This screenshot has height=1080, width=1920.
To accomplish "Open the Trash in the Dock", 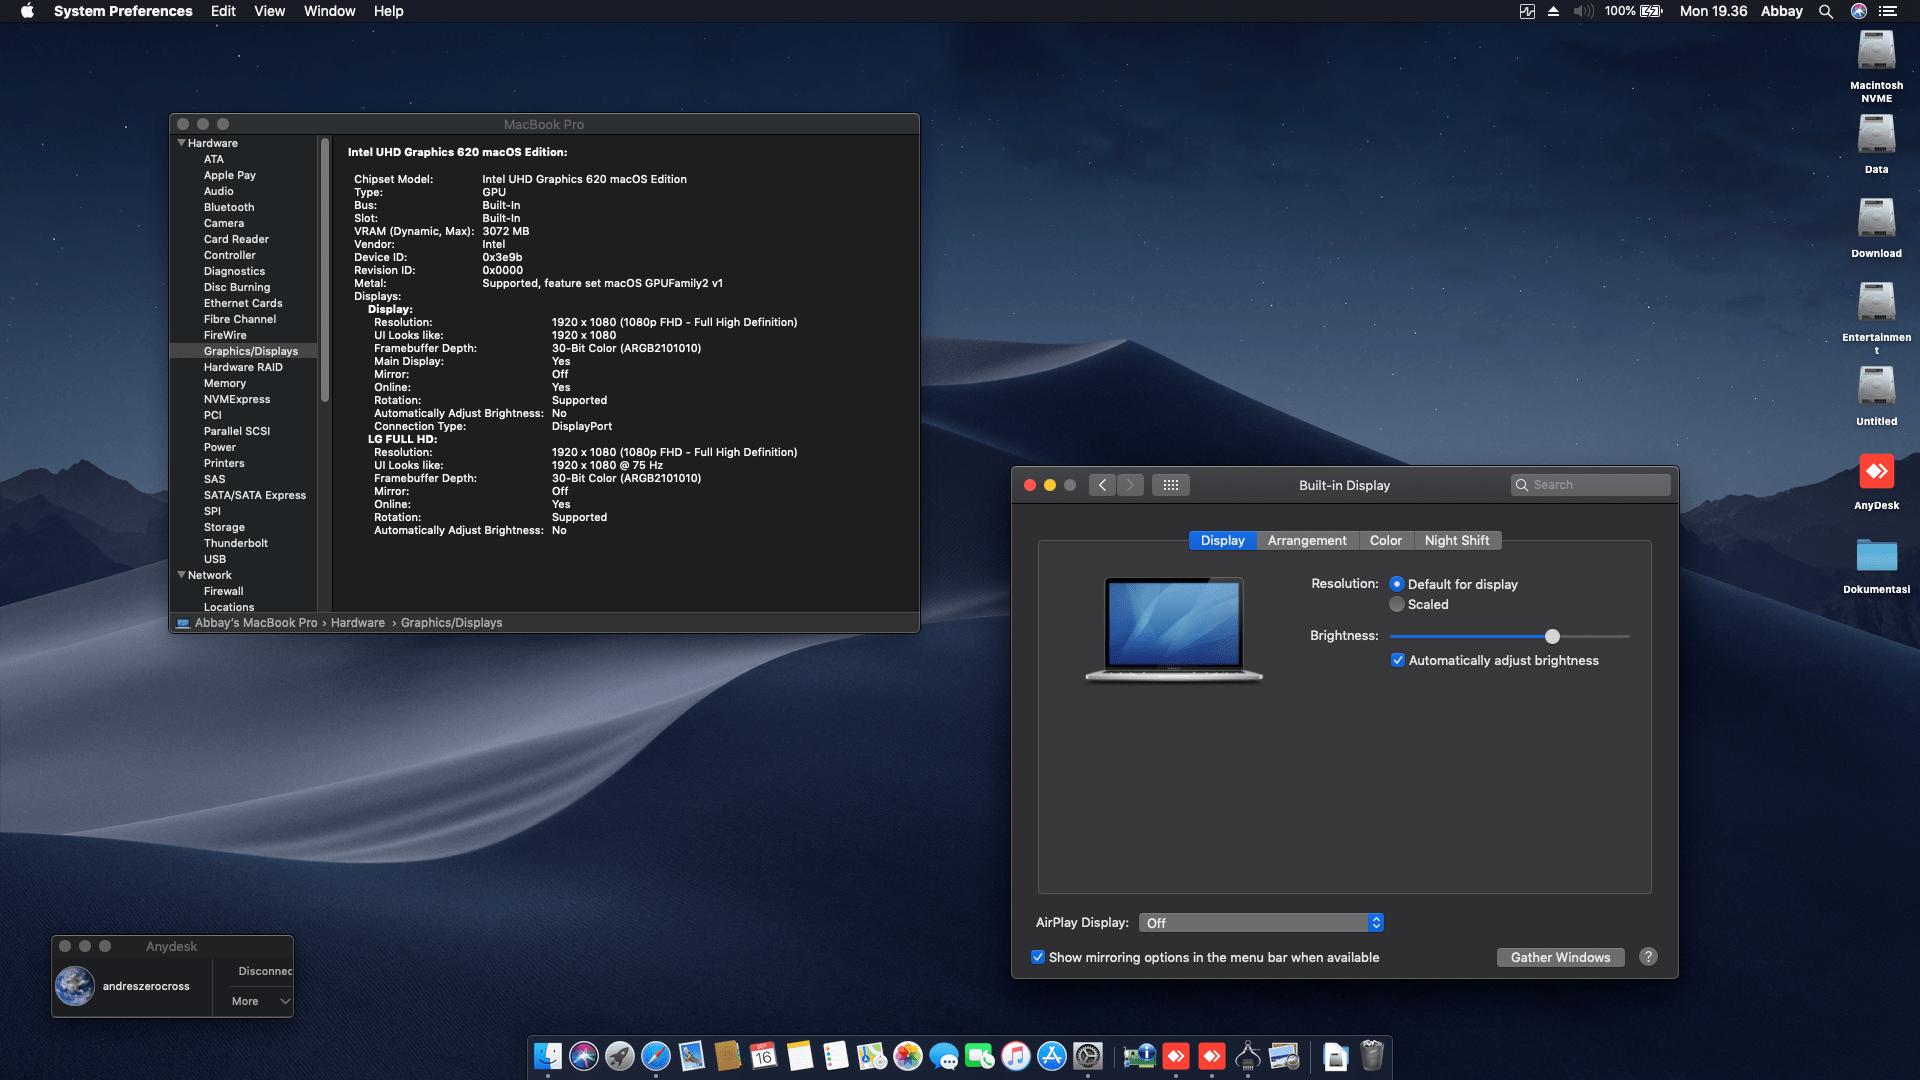I will (x=1372, y=1057).
